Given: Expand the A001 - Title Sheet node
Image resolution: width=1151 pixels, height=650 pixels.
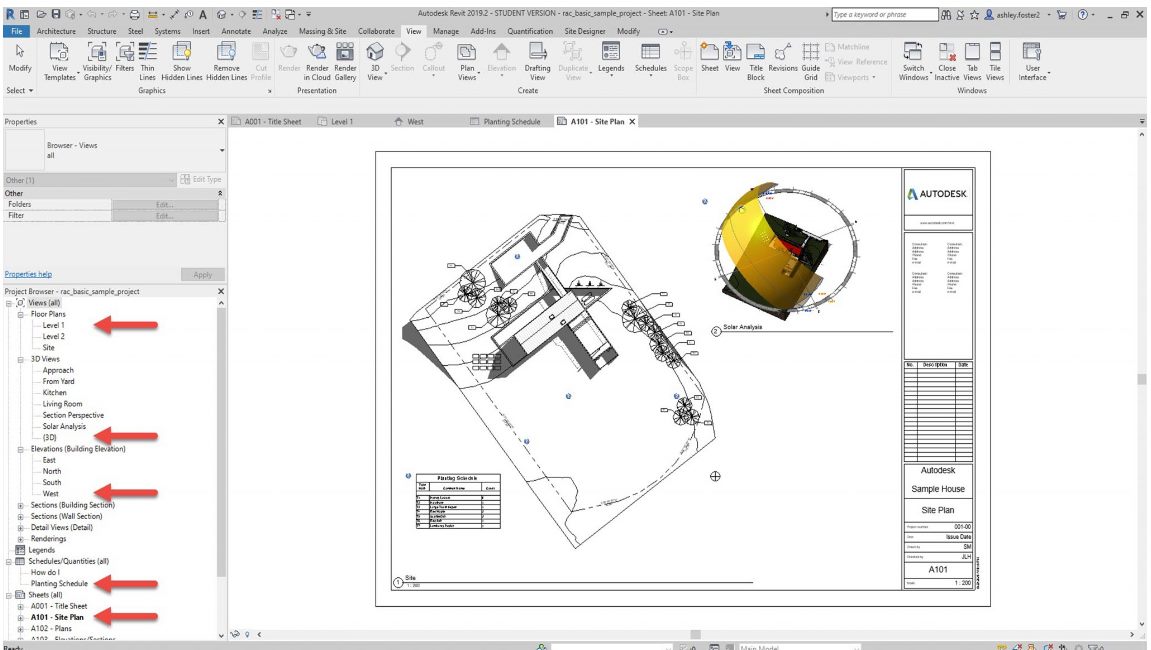Looking at the screenshot, I should [21, 607].
